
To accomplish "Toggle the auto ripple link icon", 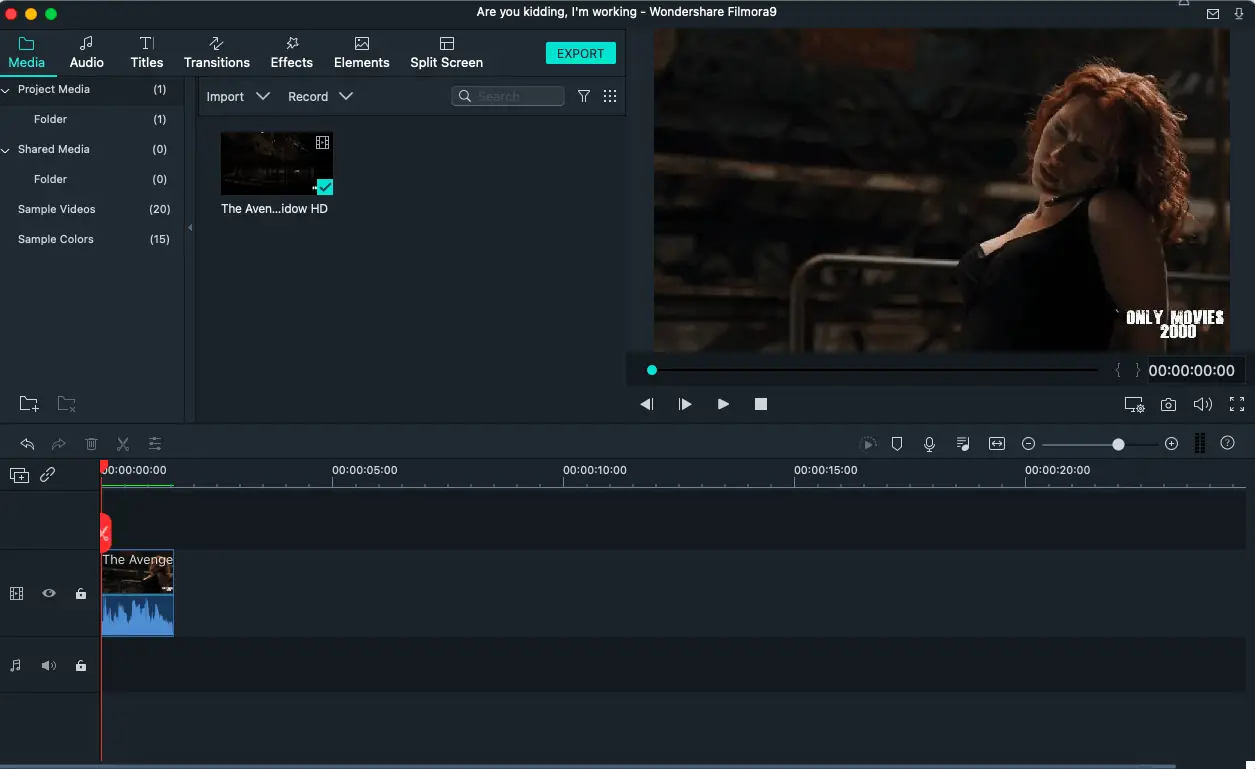I will click(x=47, y=476).
